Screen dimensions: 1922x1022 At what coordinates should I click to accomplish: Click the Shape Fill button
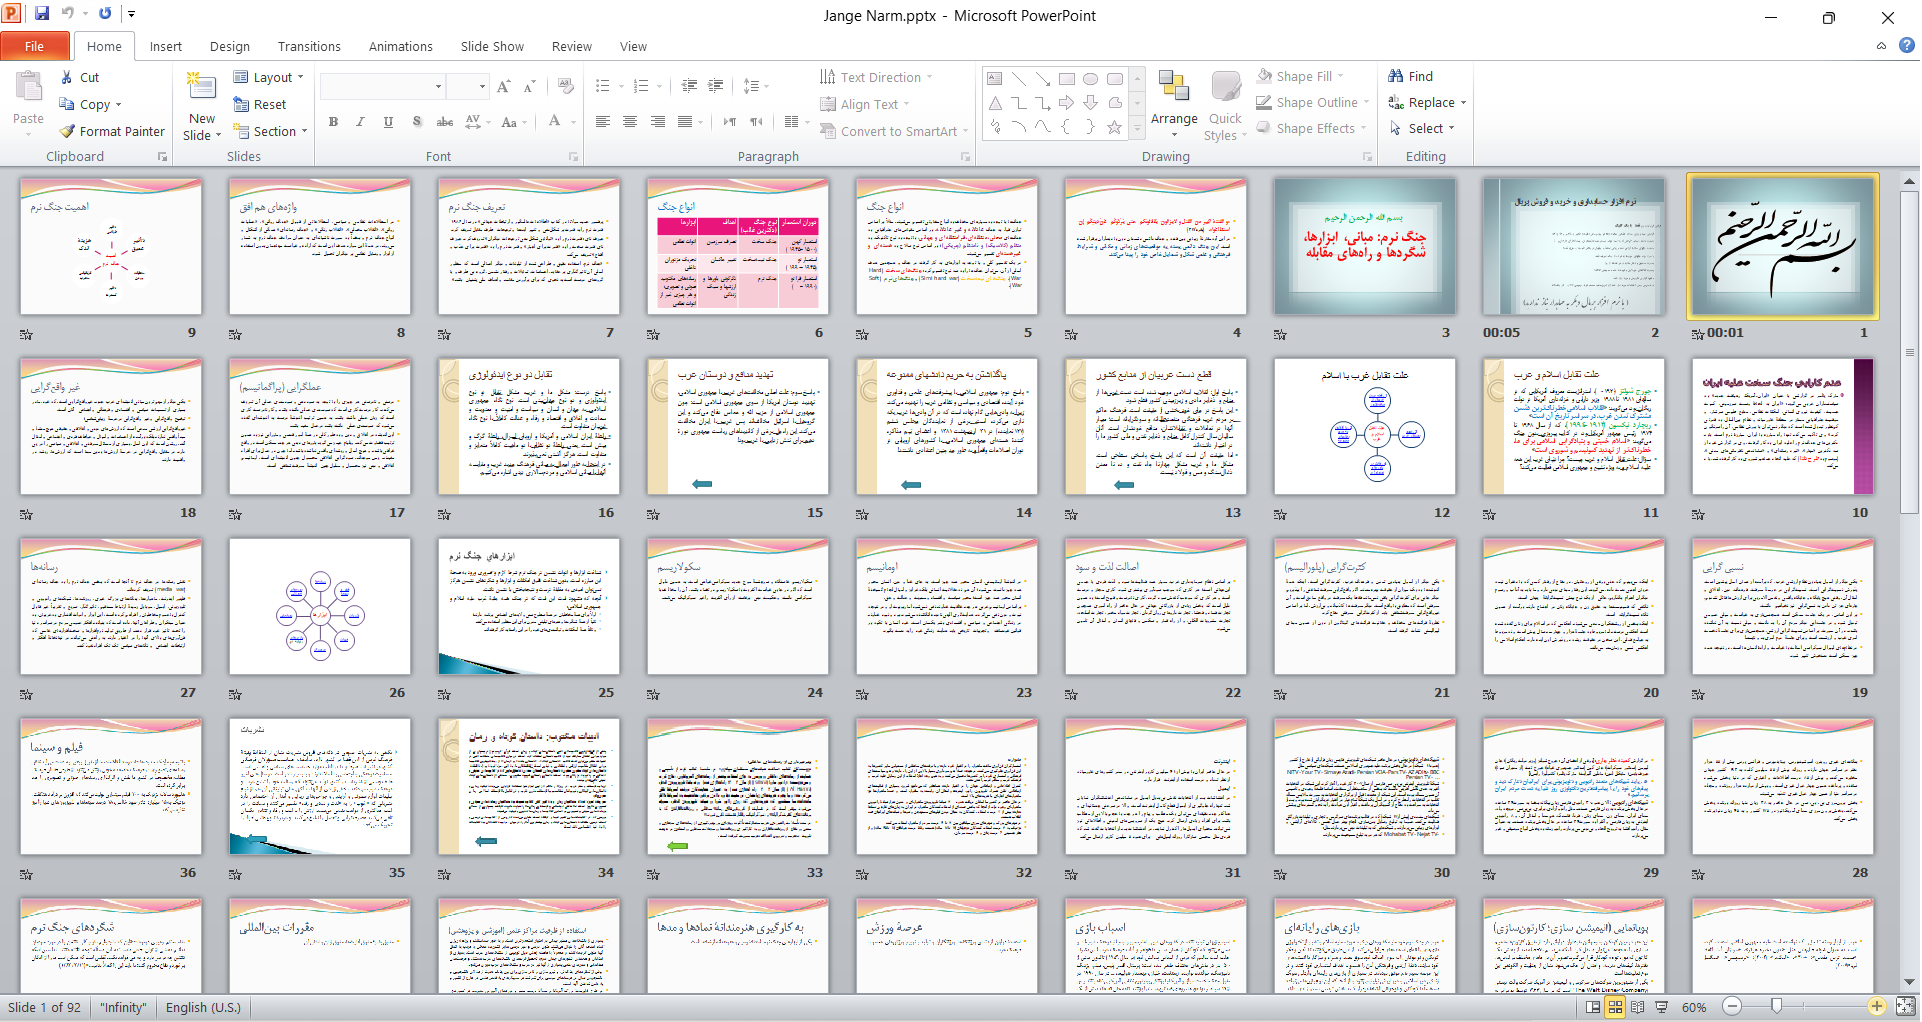tap(1302, 76)
